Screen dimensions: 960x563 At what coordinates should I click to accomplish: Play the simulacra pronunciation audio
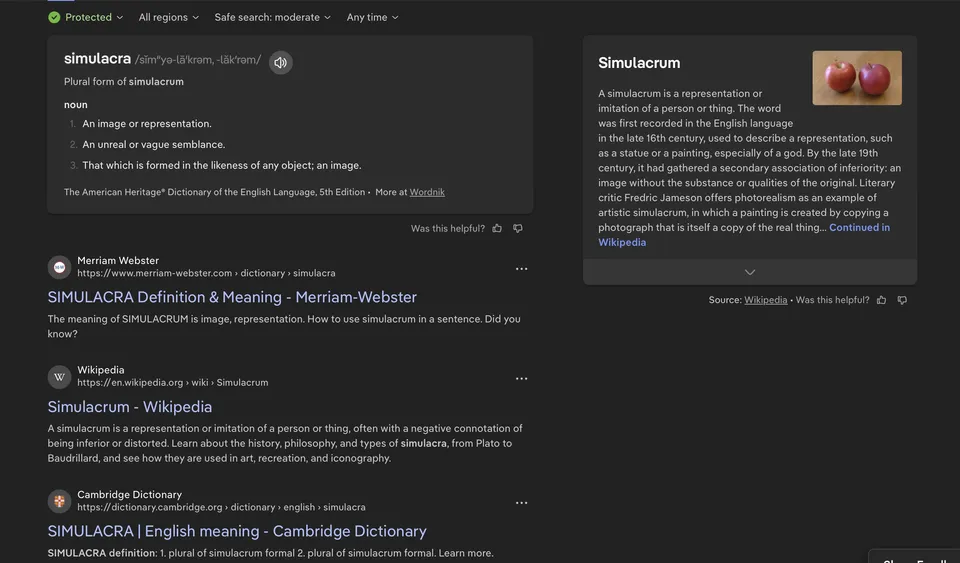280,62
